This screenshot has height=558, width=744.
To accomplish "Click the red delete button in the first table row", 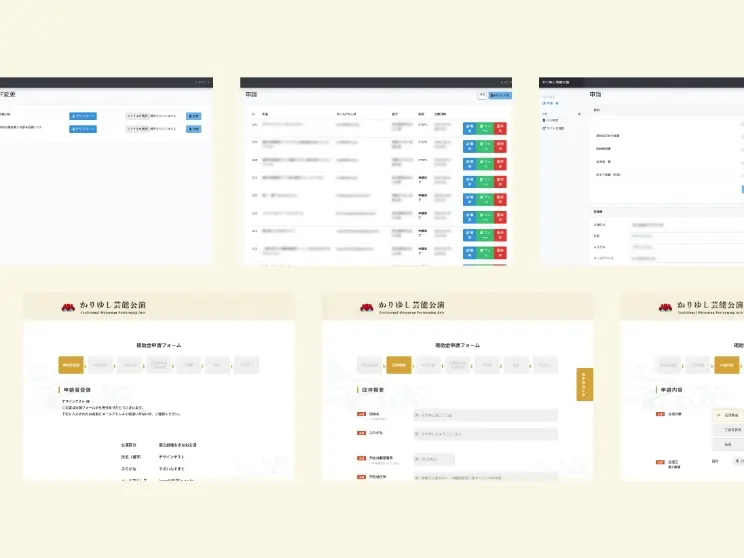I will 501,127.
